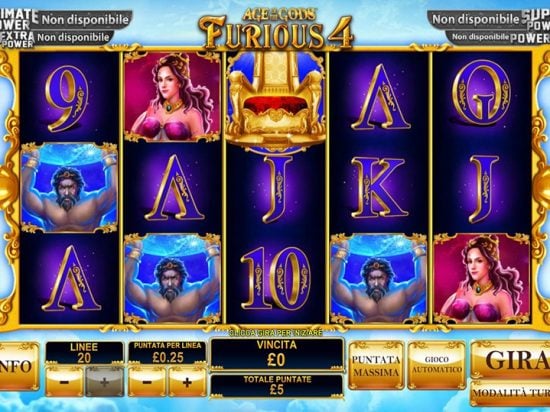Select the goddess symbol atop second reel
The width and height of the screenshot is (550, 412).
click(x=172, y=97)
